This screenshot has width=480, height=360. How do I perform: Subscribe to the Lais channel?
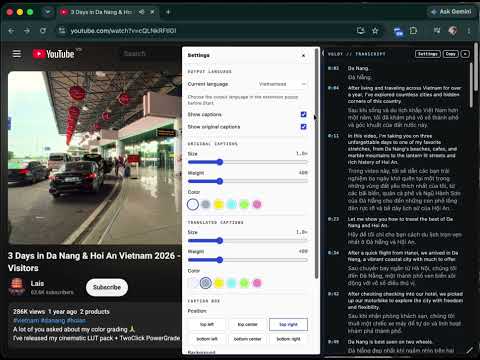[x=107, y=287]
